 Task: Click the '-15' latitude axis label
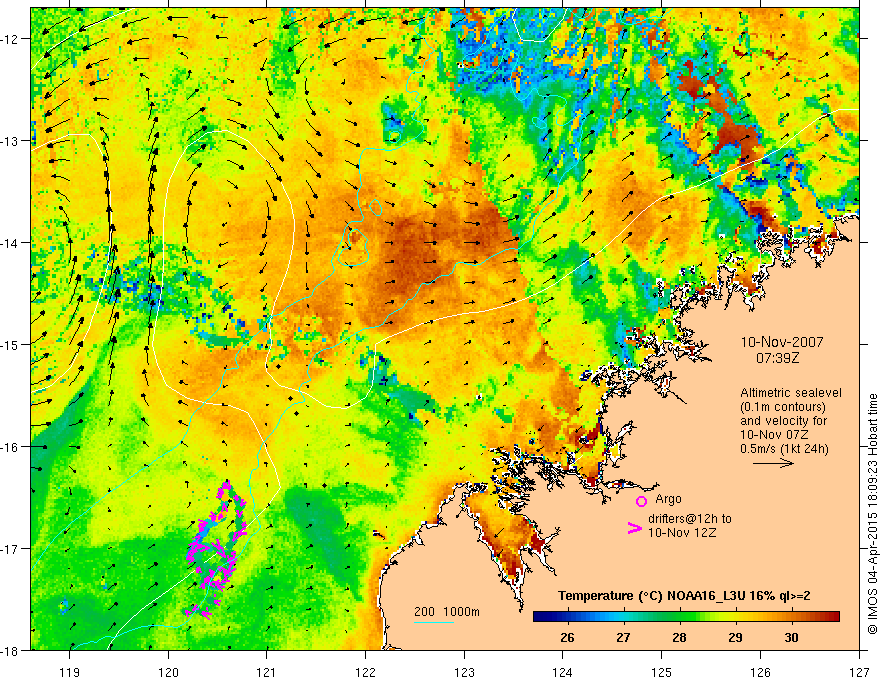11,344
